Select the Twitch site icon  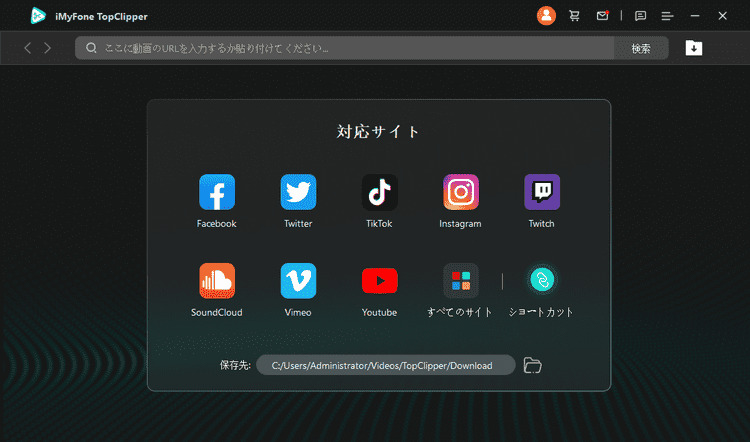pos(542,192)
